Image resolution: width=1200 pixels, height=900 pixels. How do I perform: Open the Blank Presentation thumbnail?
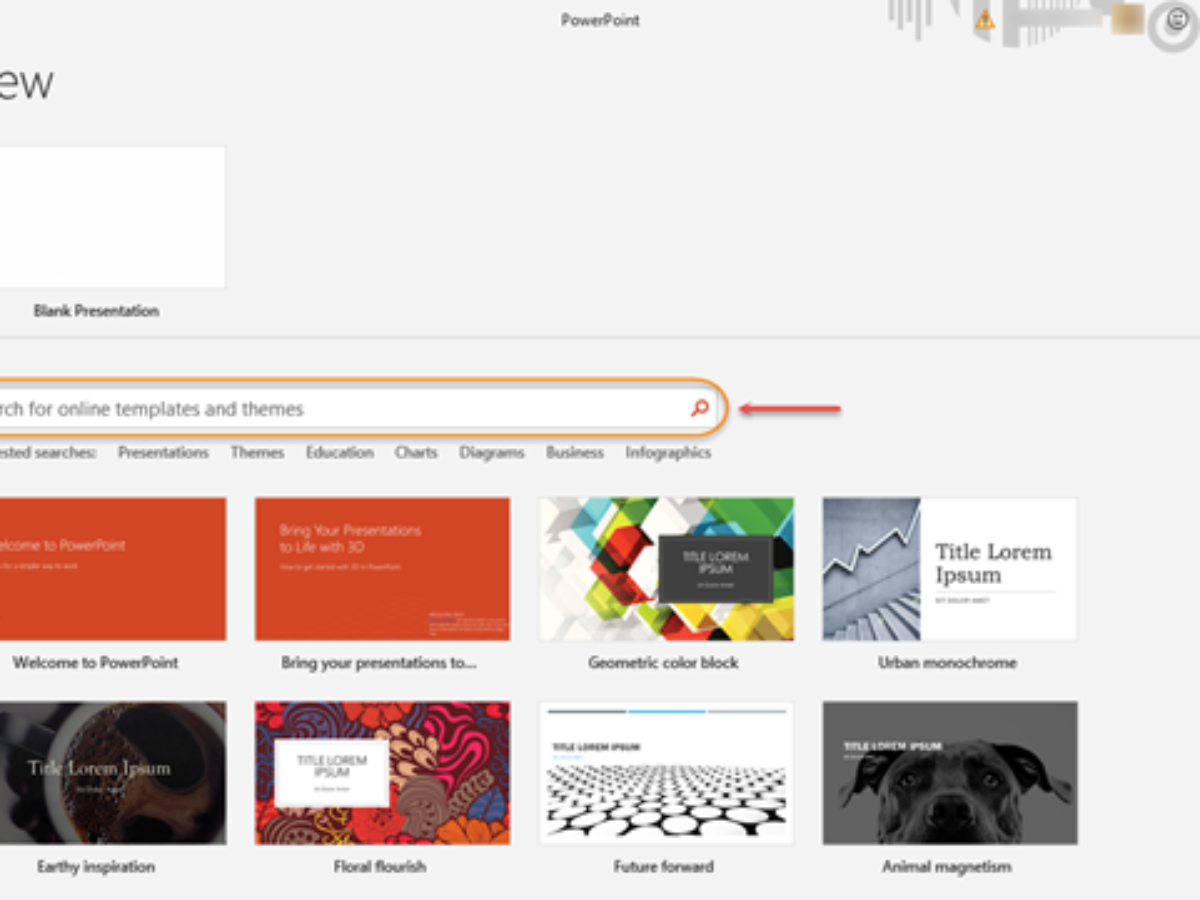112,217
